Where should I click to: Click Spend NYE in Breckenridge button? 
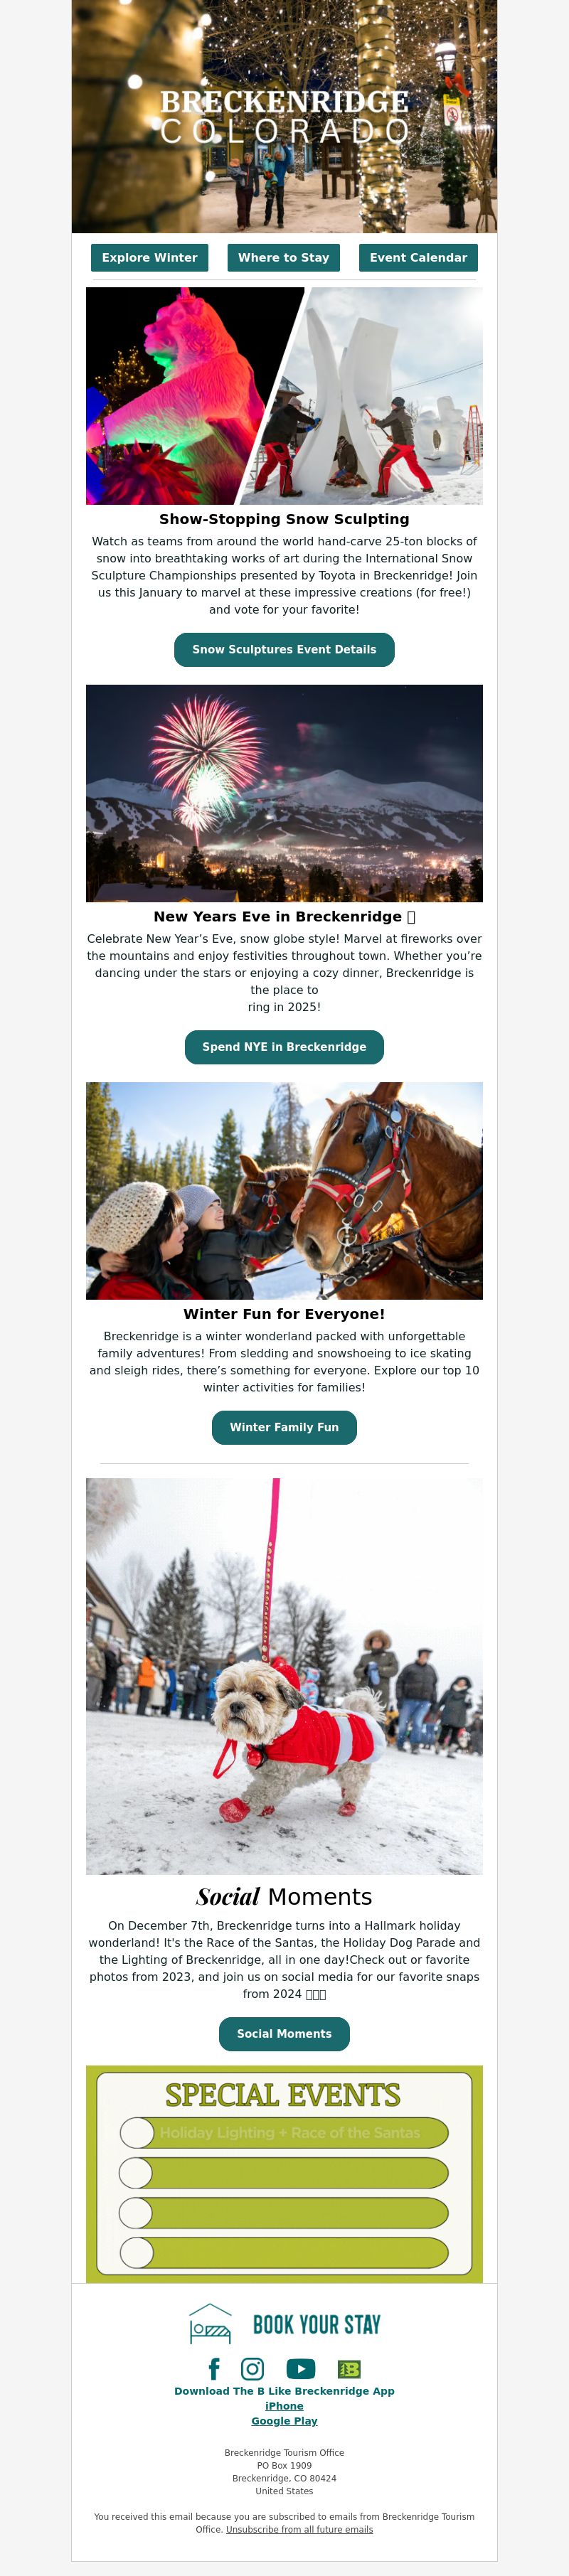coord(284,1047)
